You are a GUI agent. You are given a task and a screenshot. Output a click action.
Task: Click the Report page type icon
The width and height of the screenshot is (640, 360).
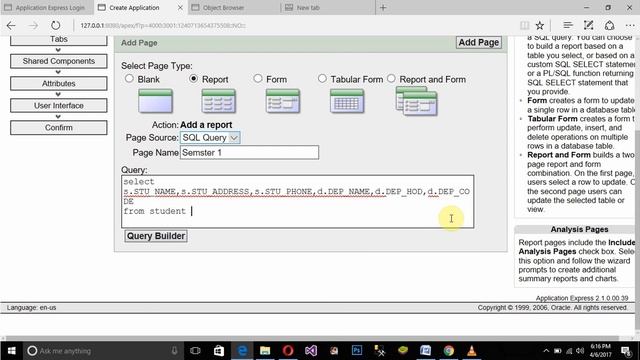click(218, 101)
